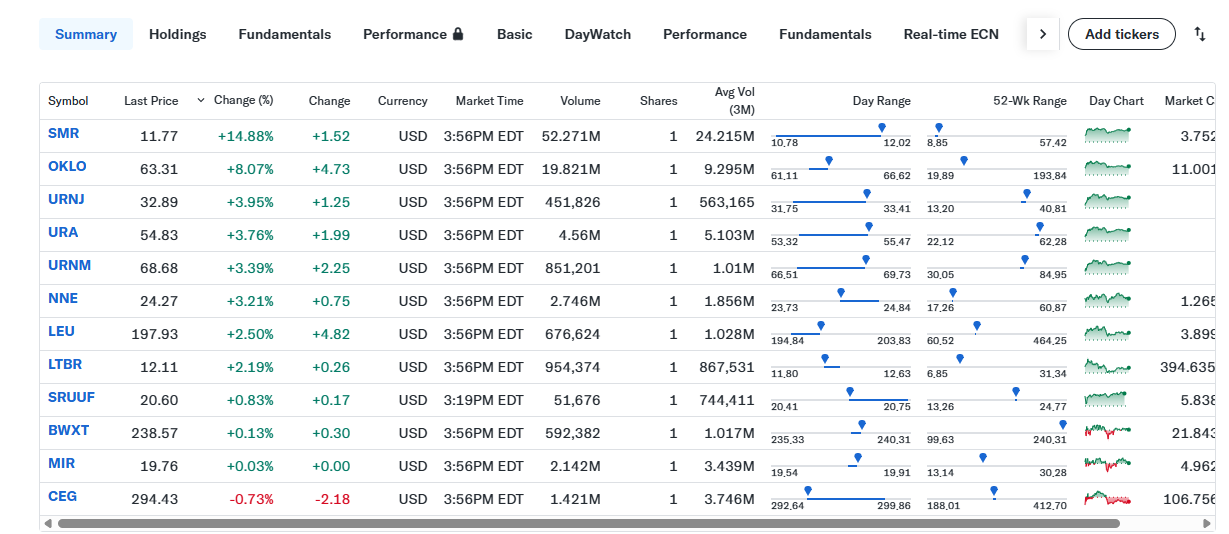The image size is (1229, 534).
Task: Open the CEG red day chart sparkline
Action: (1107, 497)
